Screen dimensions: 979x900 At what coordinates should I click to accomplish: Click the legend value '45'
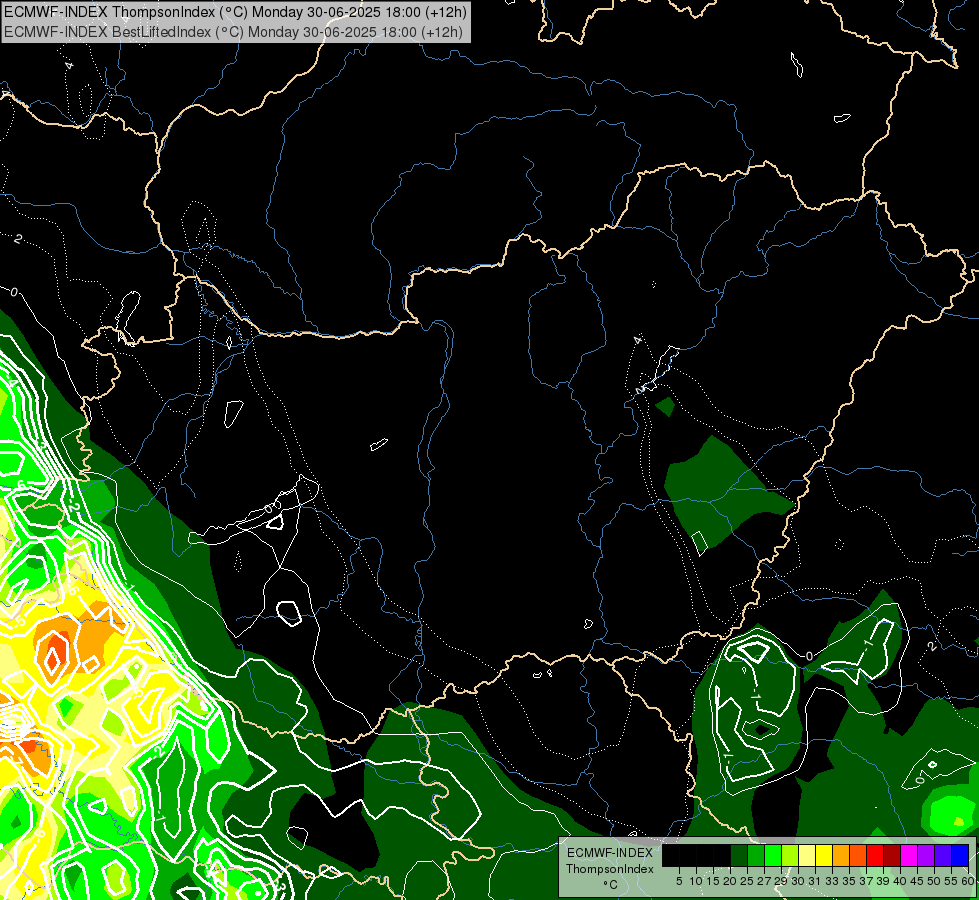(917, 881)
